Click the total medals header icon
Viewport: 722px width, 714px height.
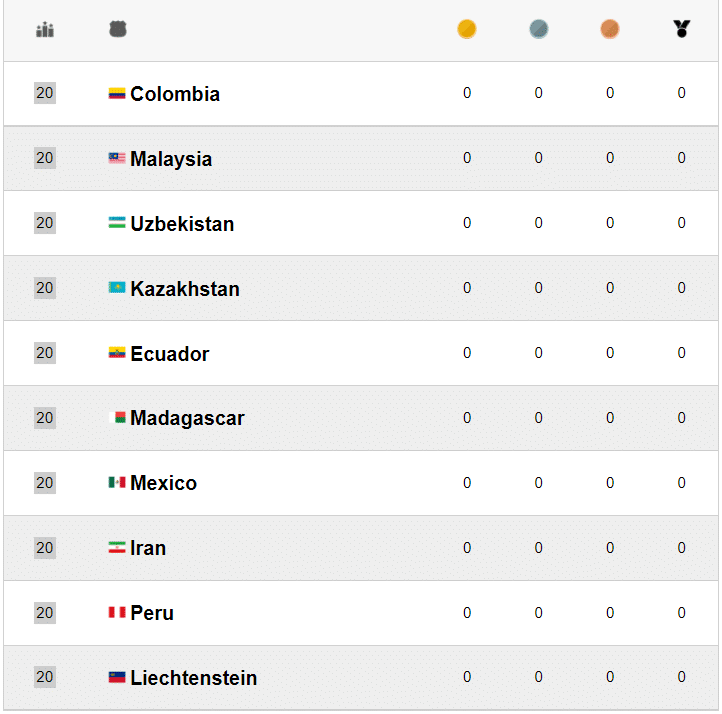pyautogui.click(x=682, y=30)
